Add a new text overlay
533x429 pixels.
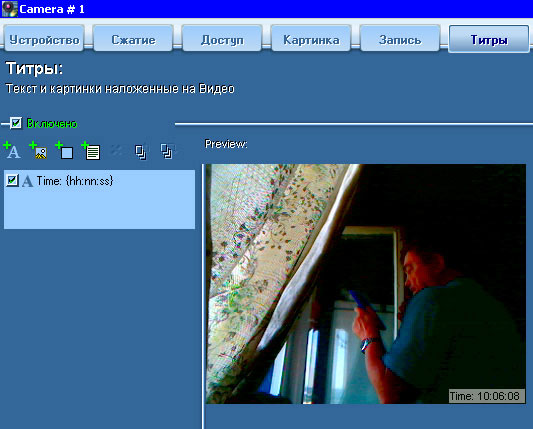pyautogui.click(x=12, y=151)
